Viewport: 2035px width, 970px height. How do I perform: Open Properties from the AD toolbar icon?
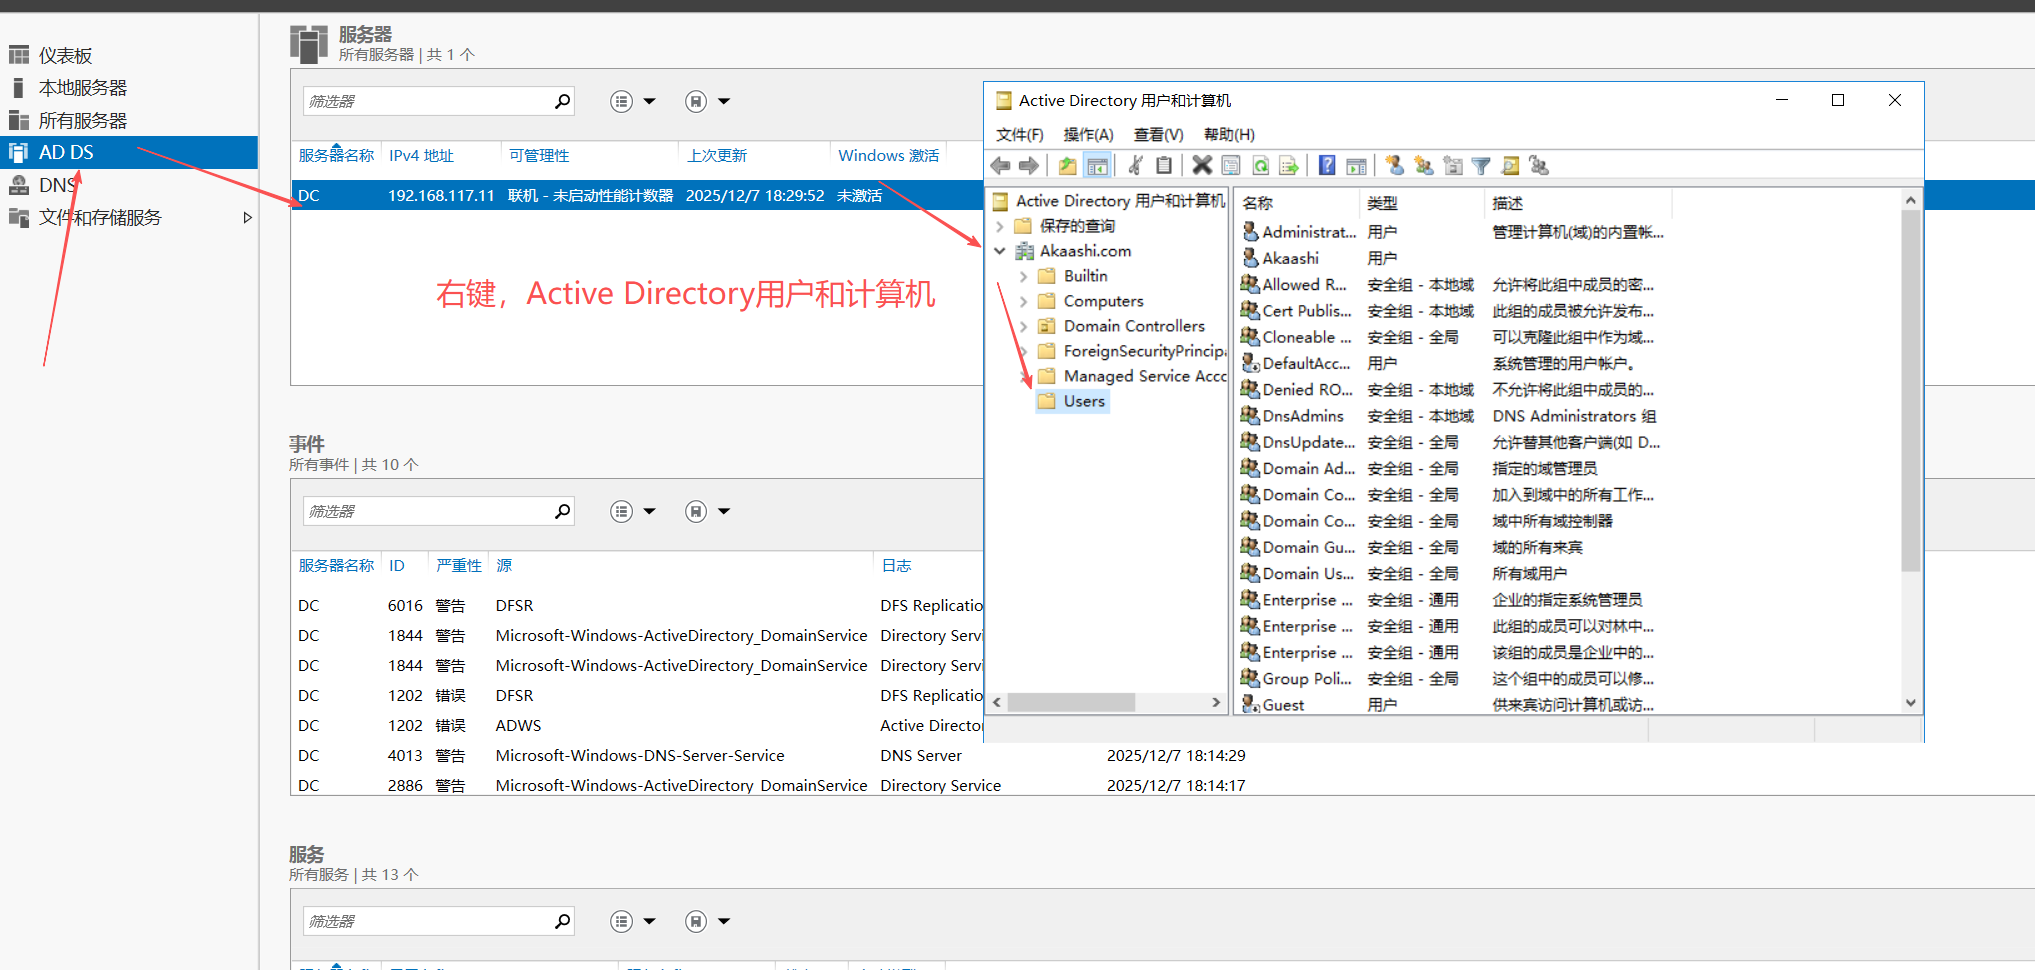point(1231,166)
